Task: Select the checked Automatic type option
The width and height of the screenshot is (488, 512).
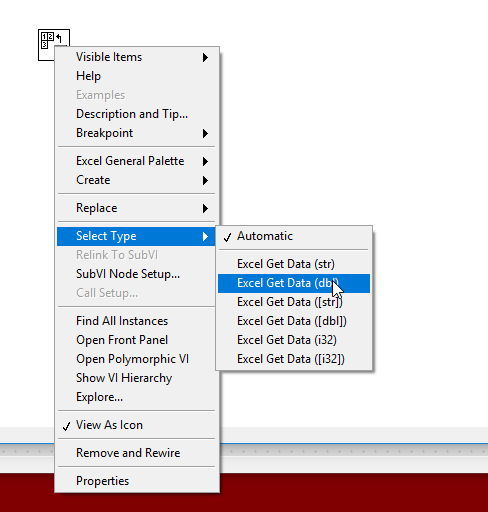Action: tap(294, 236)
